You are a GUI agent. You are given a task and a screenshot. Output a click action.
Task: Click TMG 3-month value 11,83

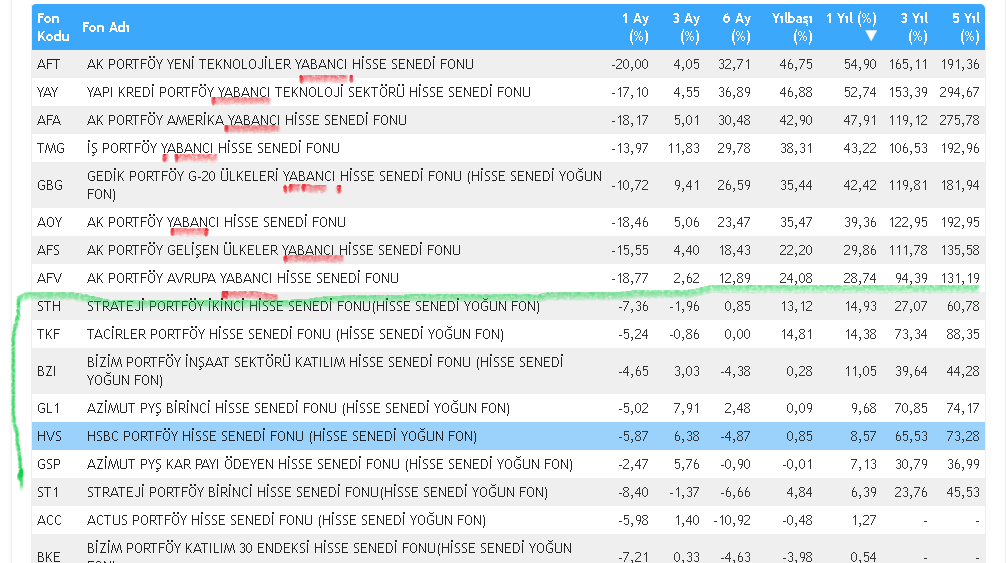[683, 149]
